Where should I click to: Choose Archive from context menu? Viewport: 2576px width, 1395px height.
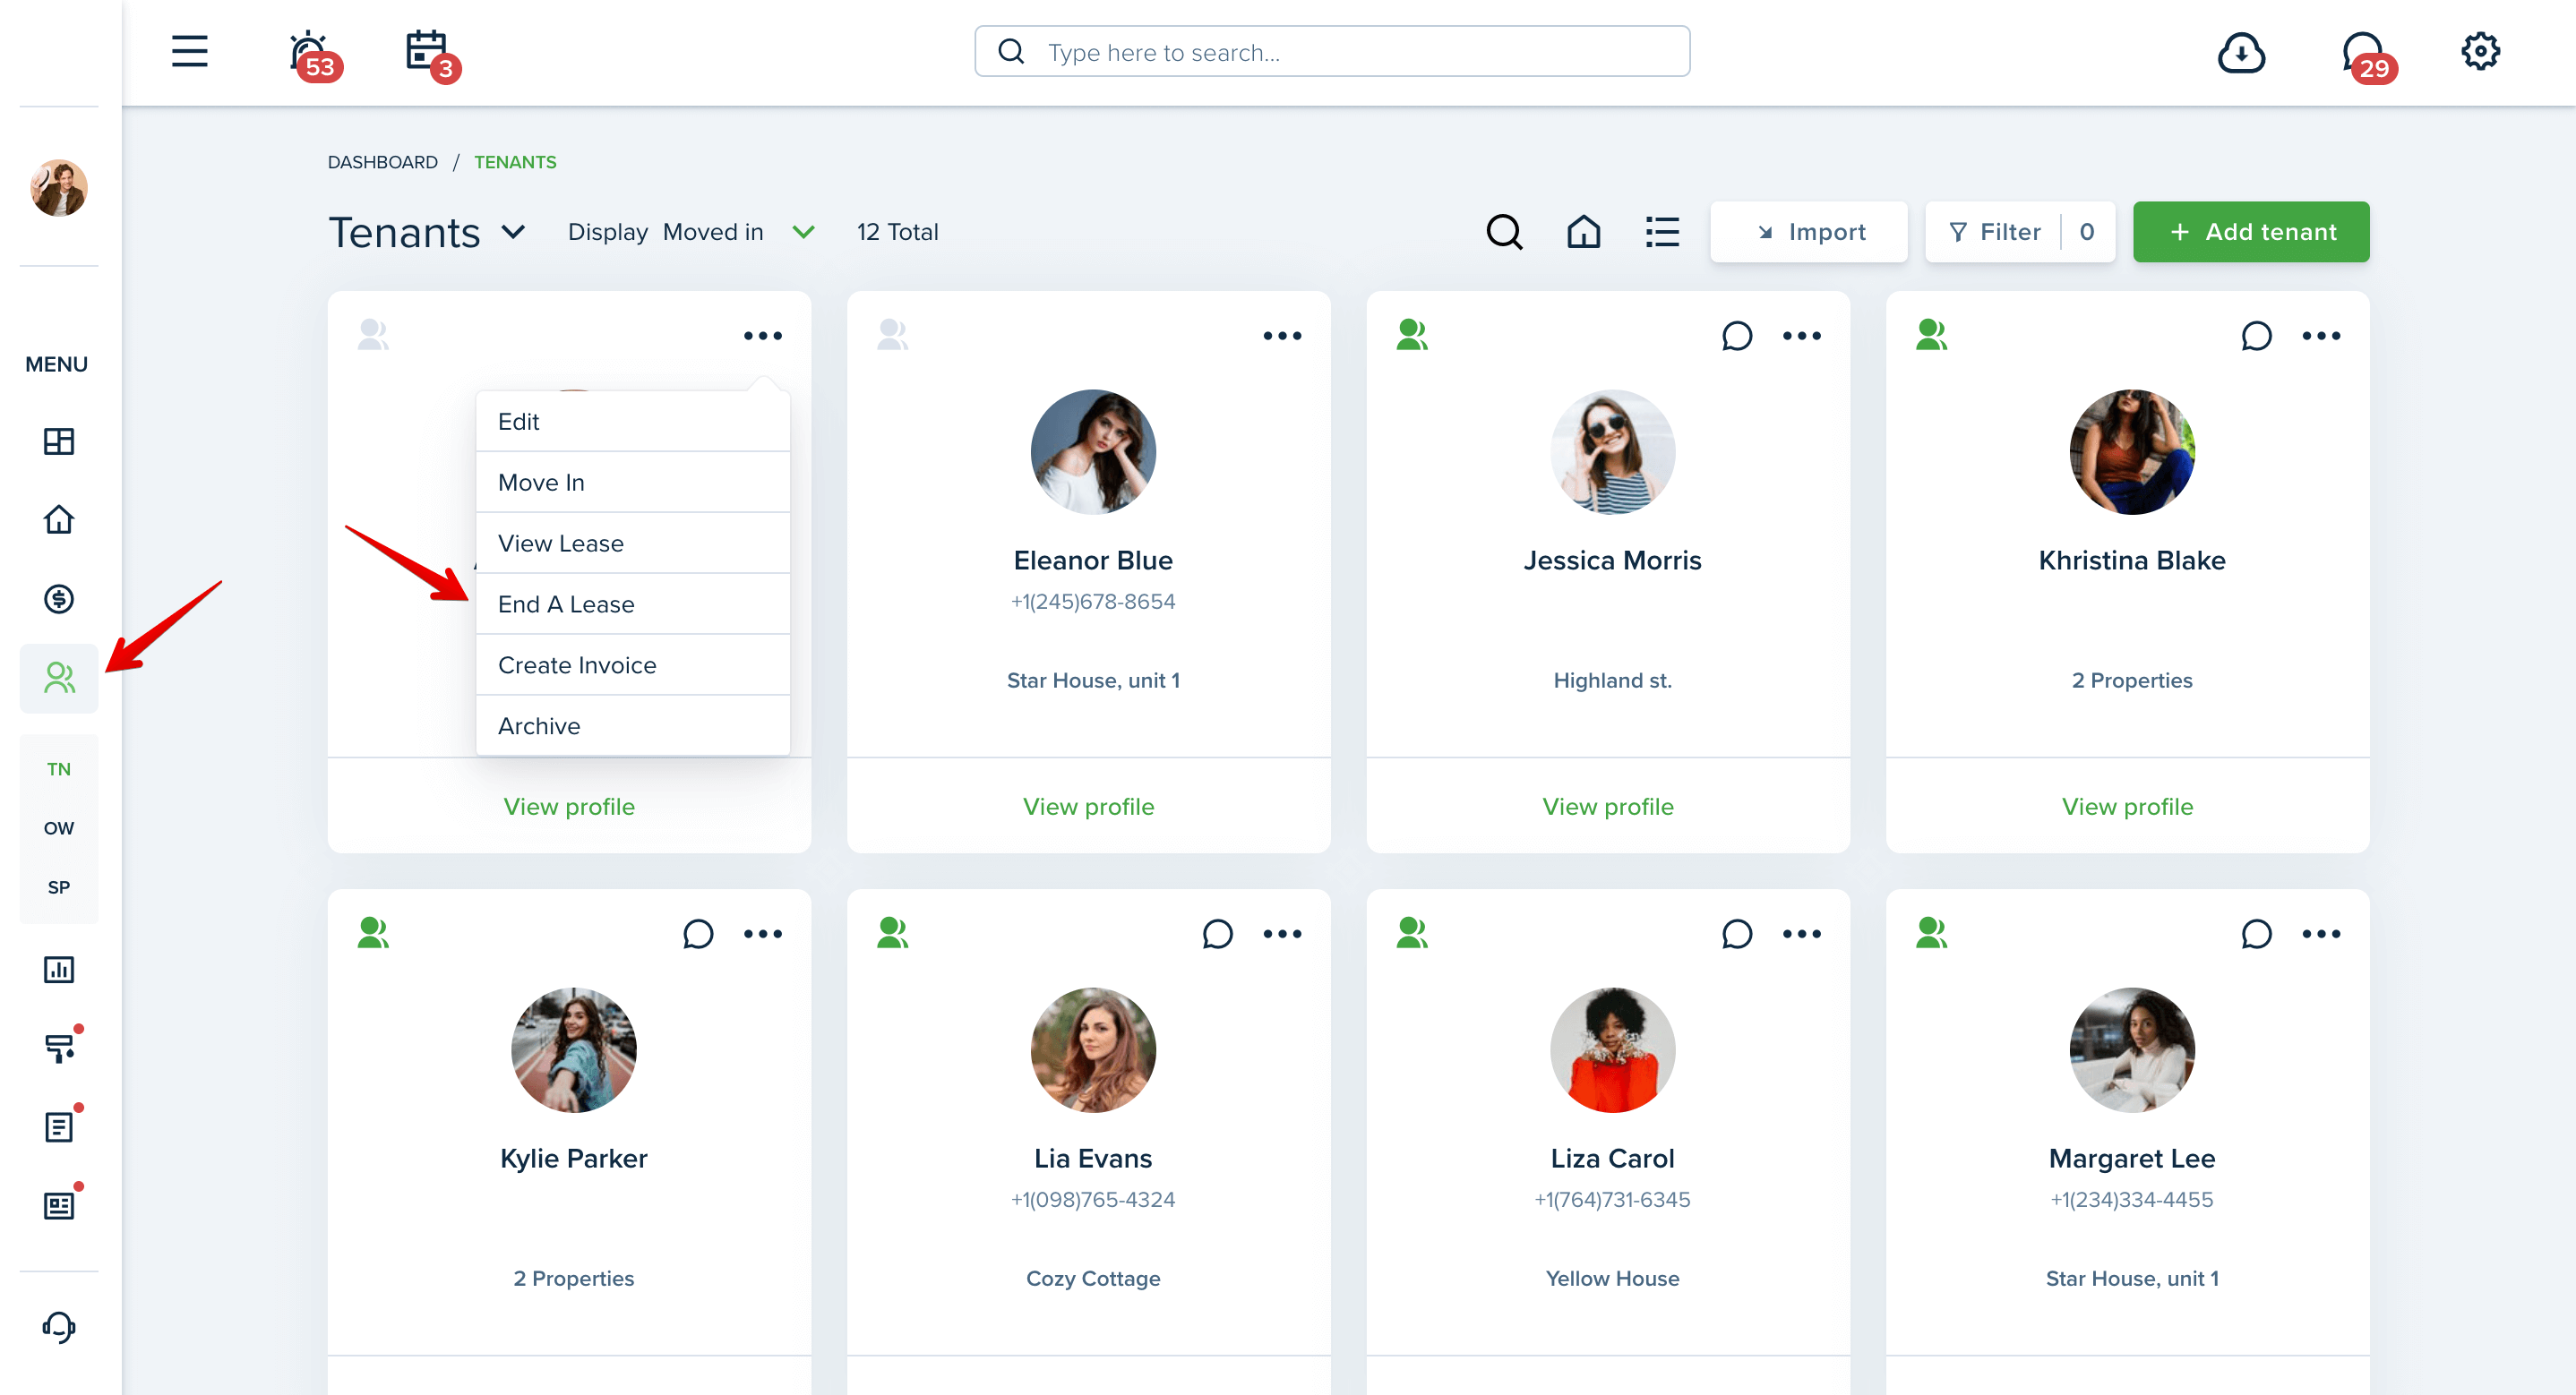pos(632,726)
